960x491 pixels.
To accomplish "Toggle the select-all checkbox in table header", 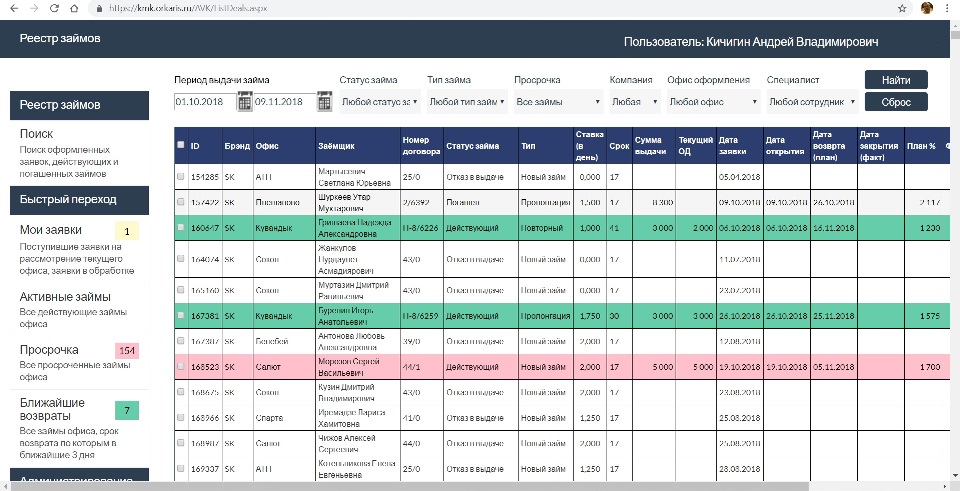I will (x=180, y=145).
